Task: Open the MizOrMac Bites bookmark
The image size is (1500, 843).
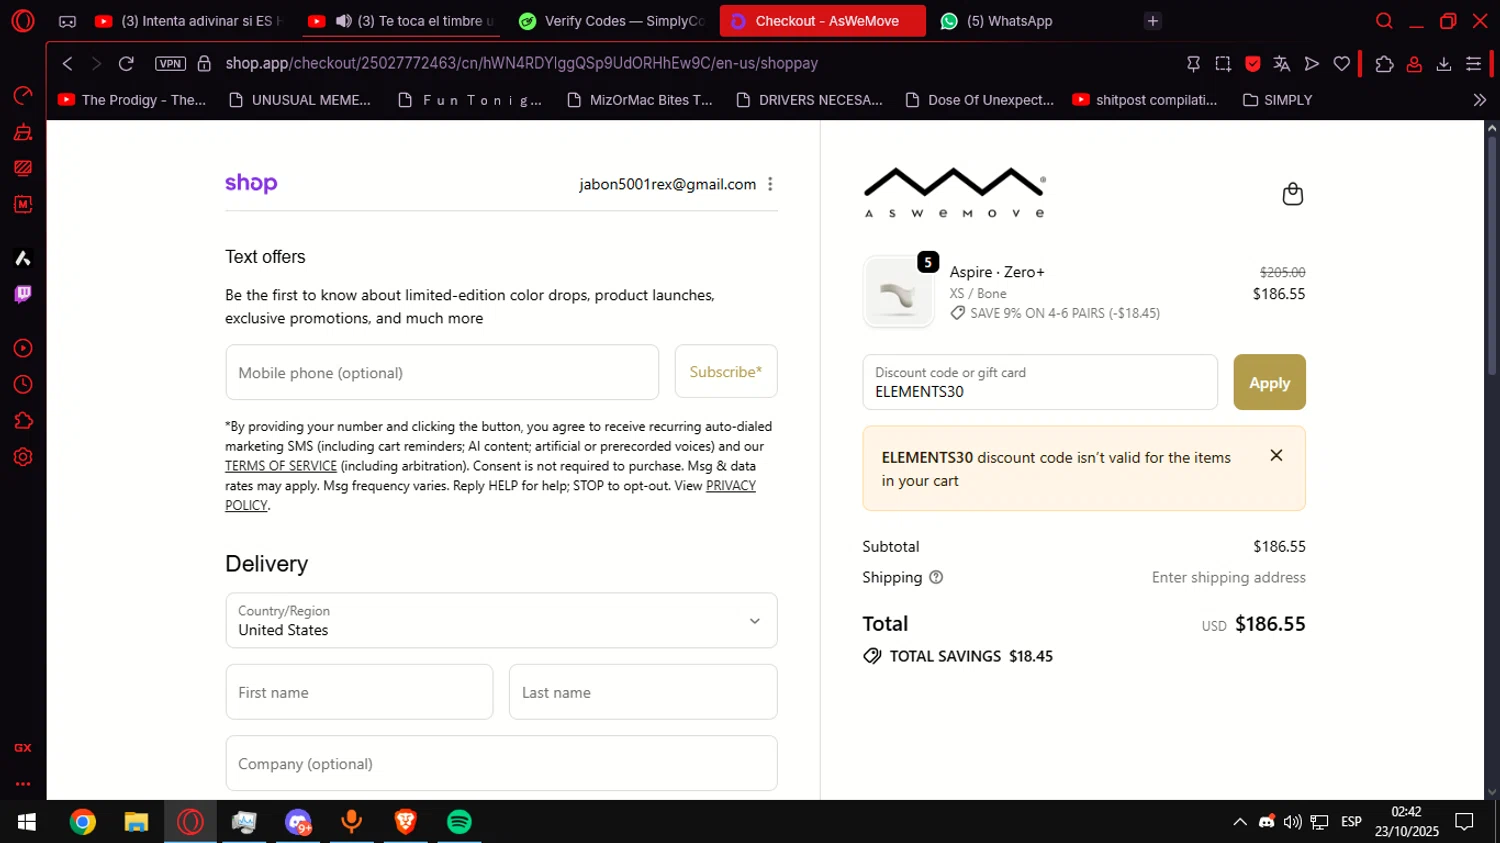Action: pos(640,100)
